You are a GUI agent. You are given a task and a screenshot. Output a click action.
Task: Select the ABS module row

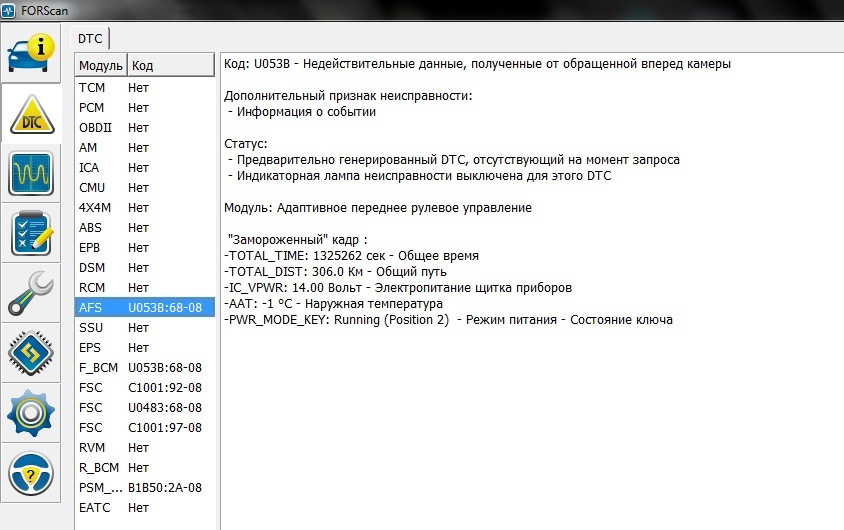click(144, 228)
